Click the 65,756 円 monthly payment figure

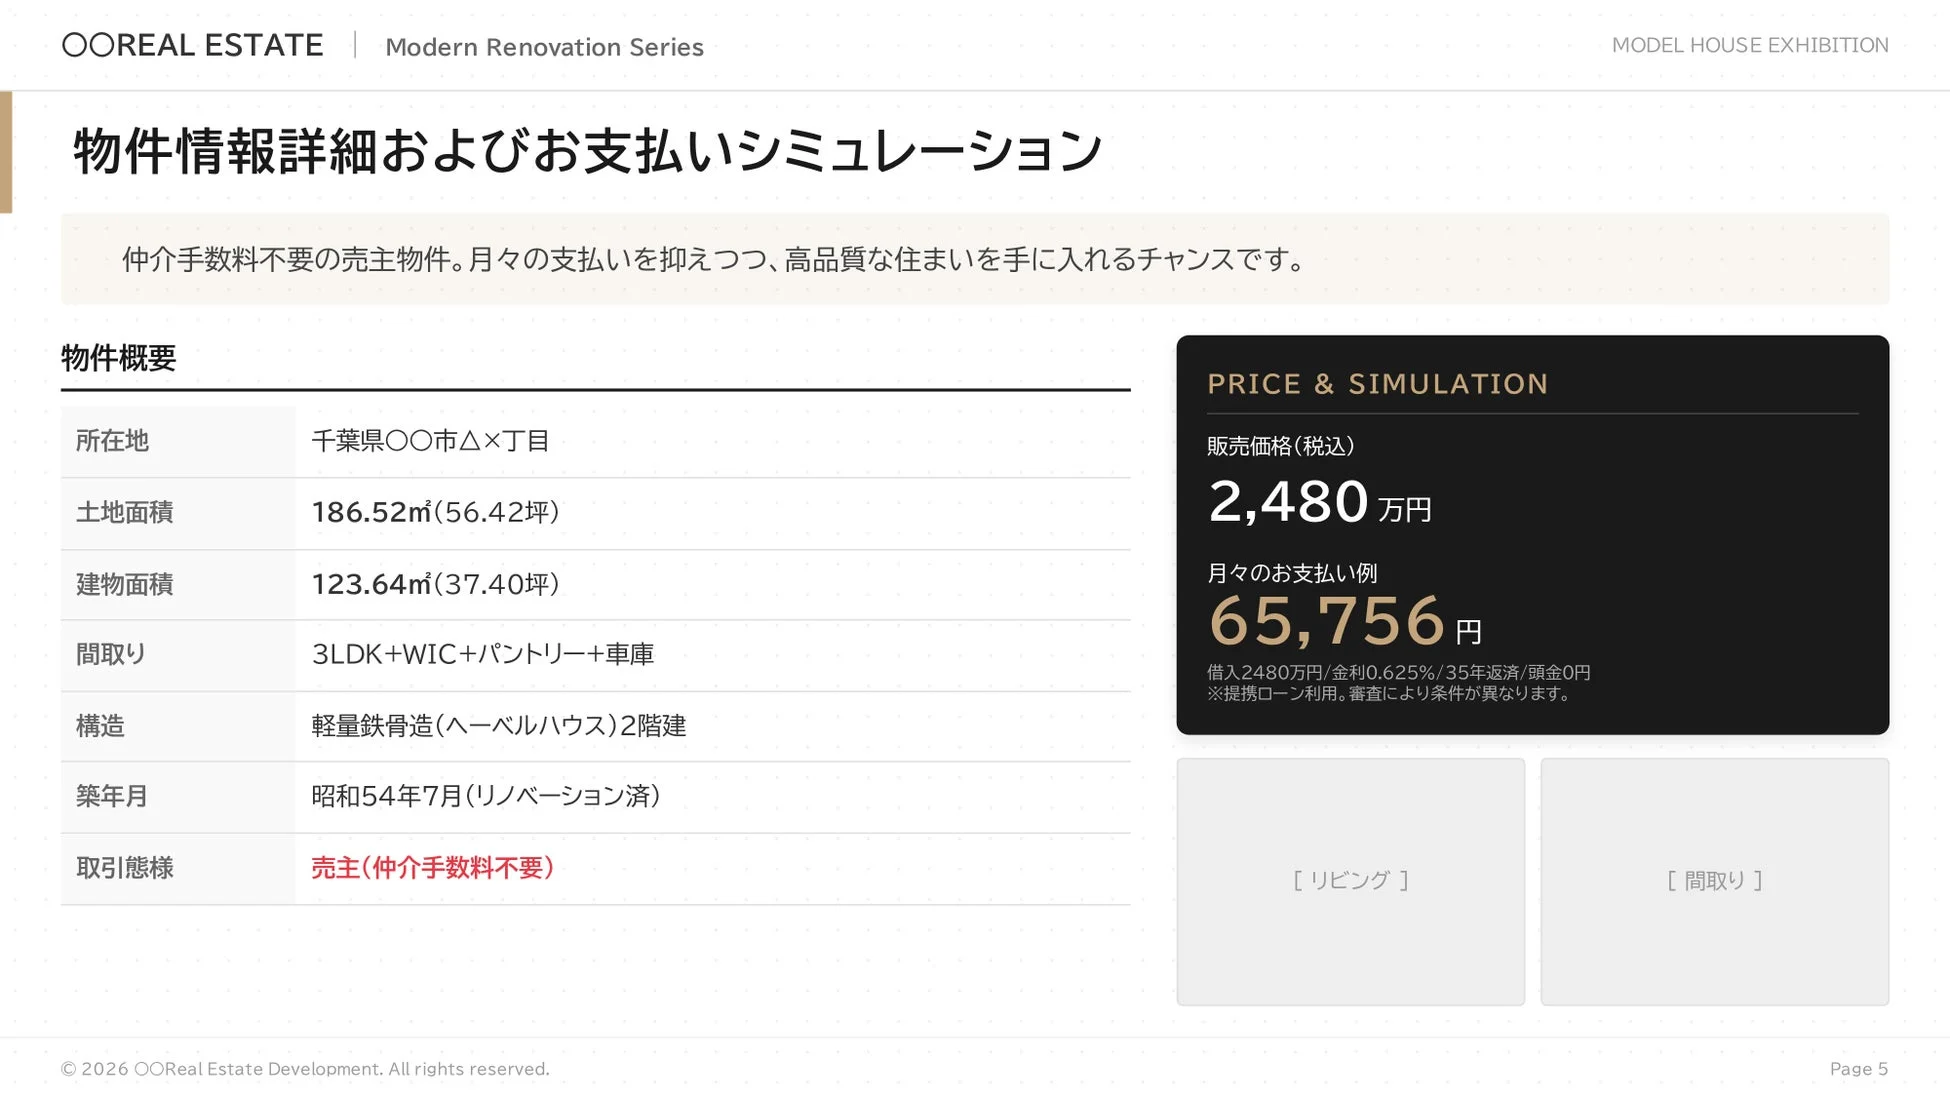point(1344,622)
